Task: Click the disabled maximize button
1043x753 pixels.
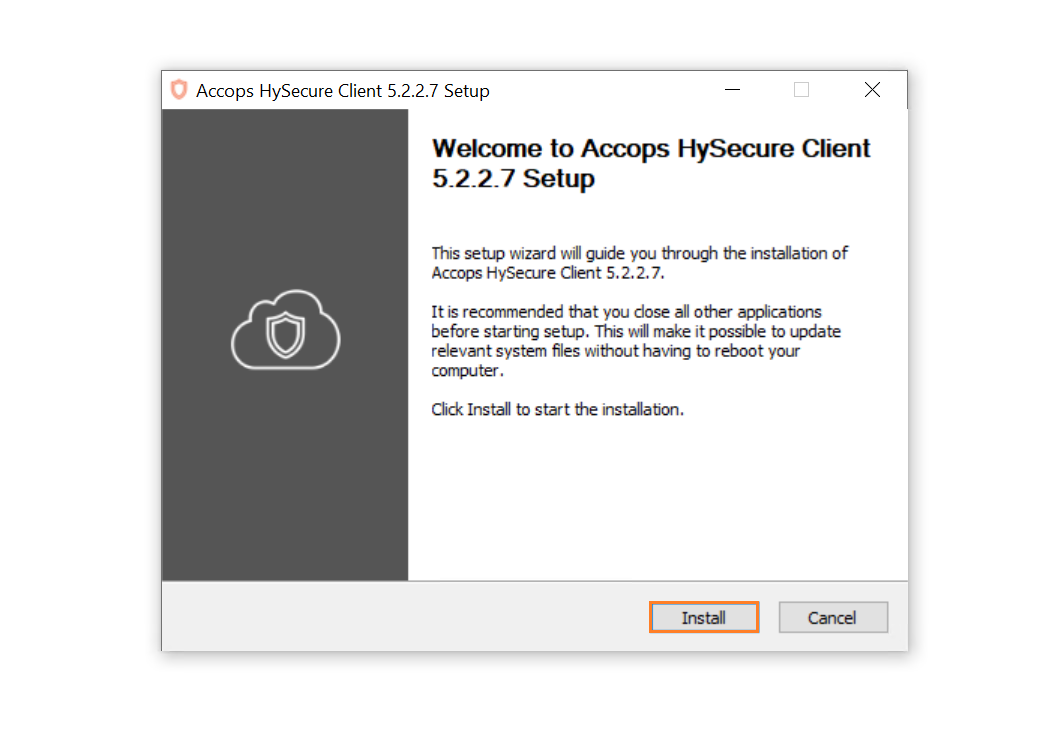Action: click(802, 90)
